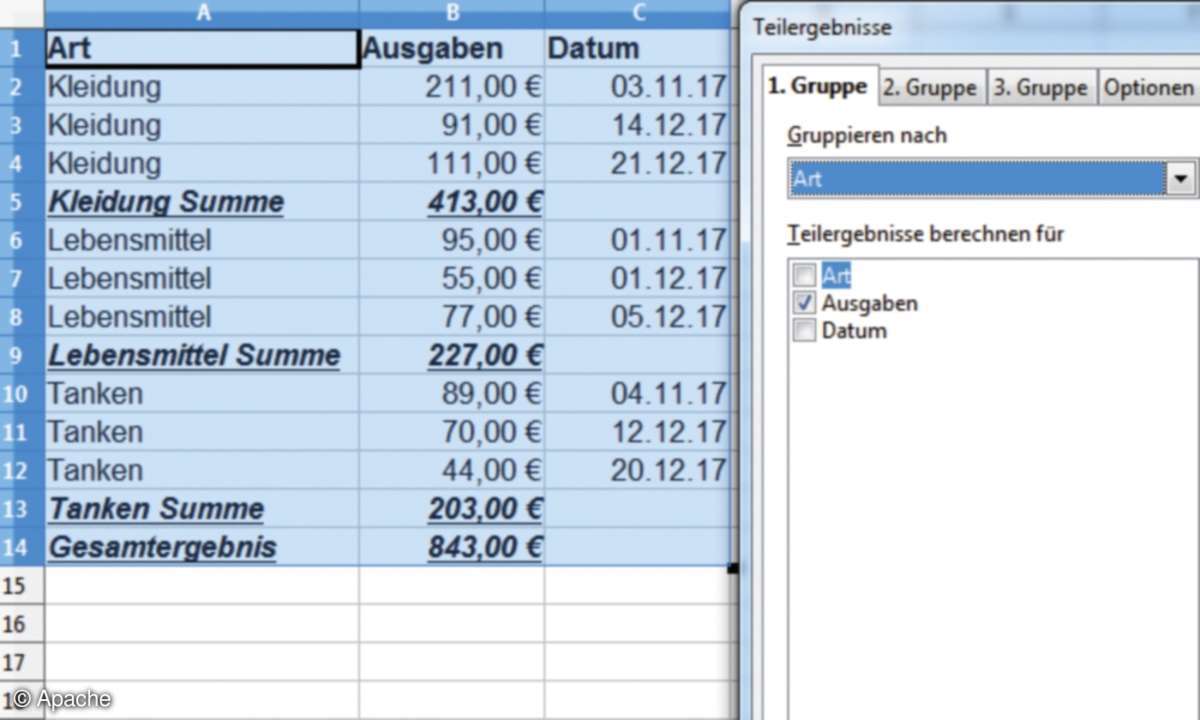Open the Optionen tab
The height and width of the screenshot is (720, 1200).
point(1149,87)
